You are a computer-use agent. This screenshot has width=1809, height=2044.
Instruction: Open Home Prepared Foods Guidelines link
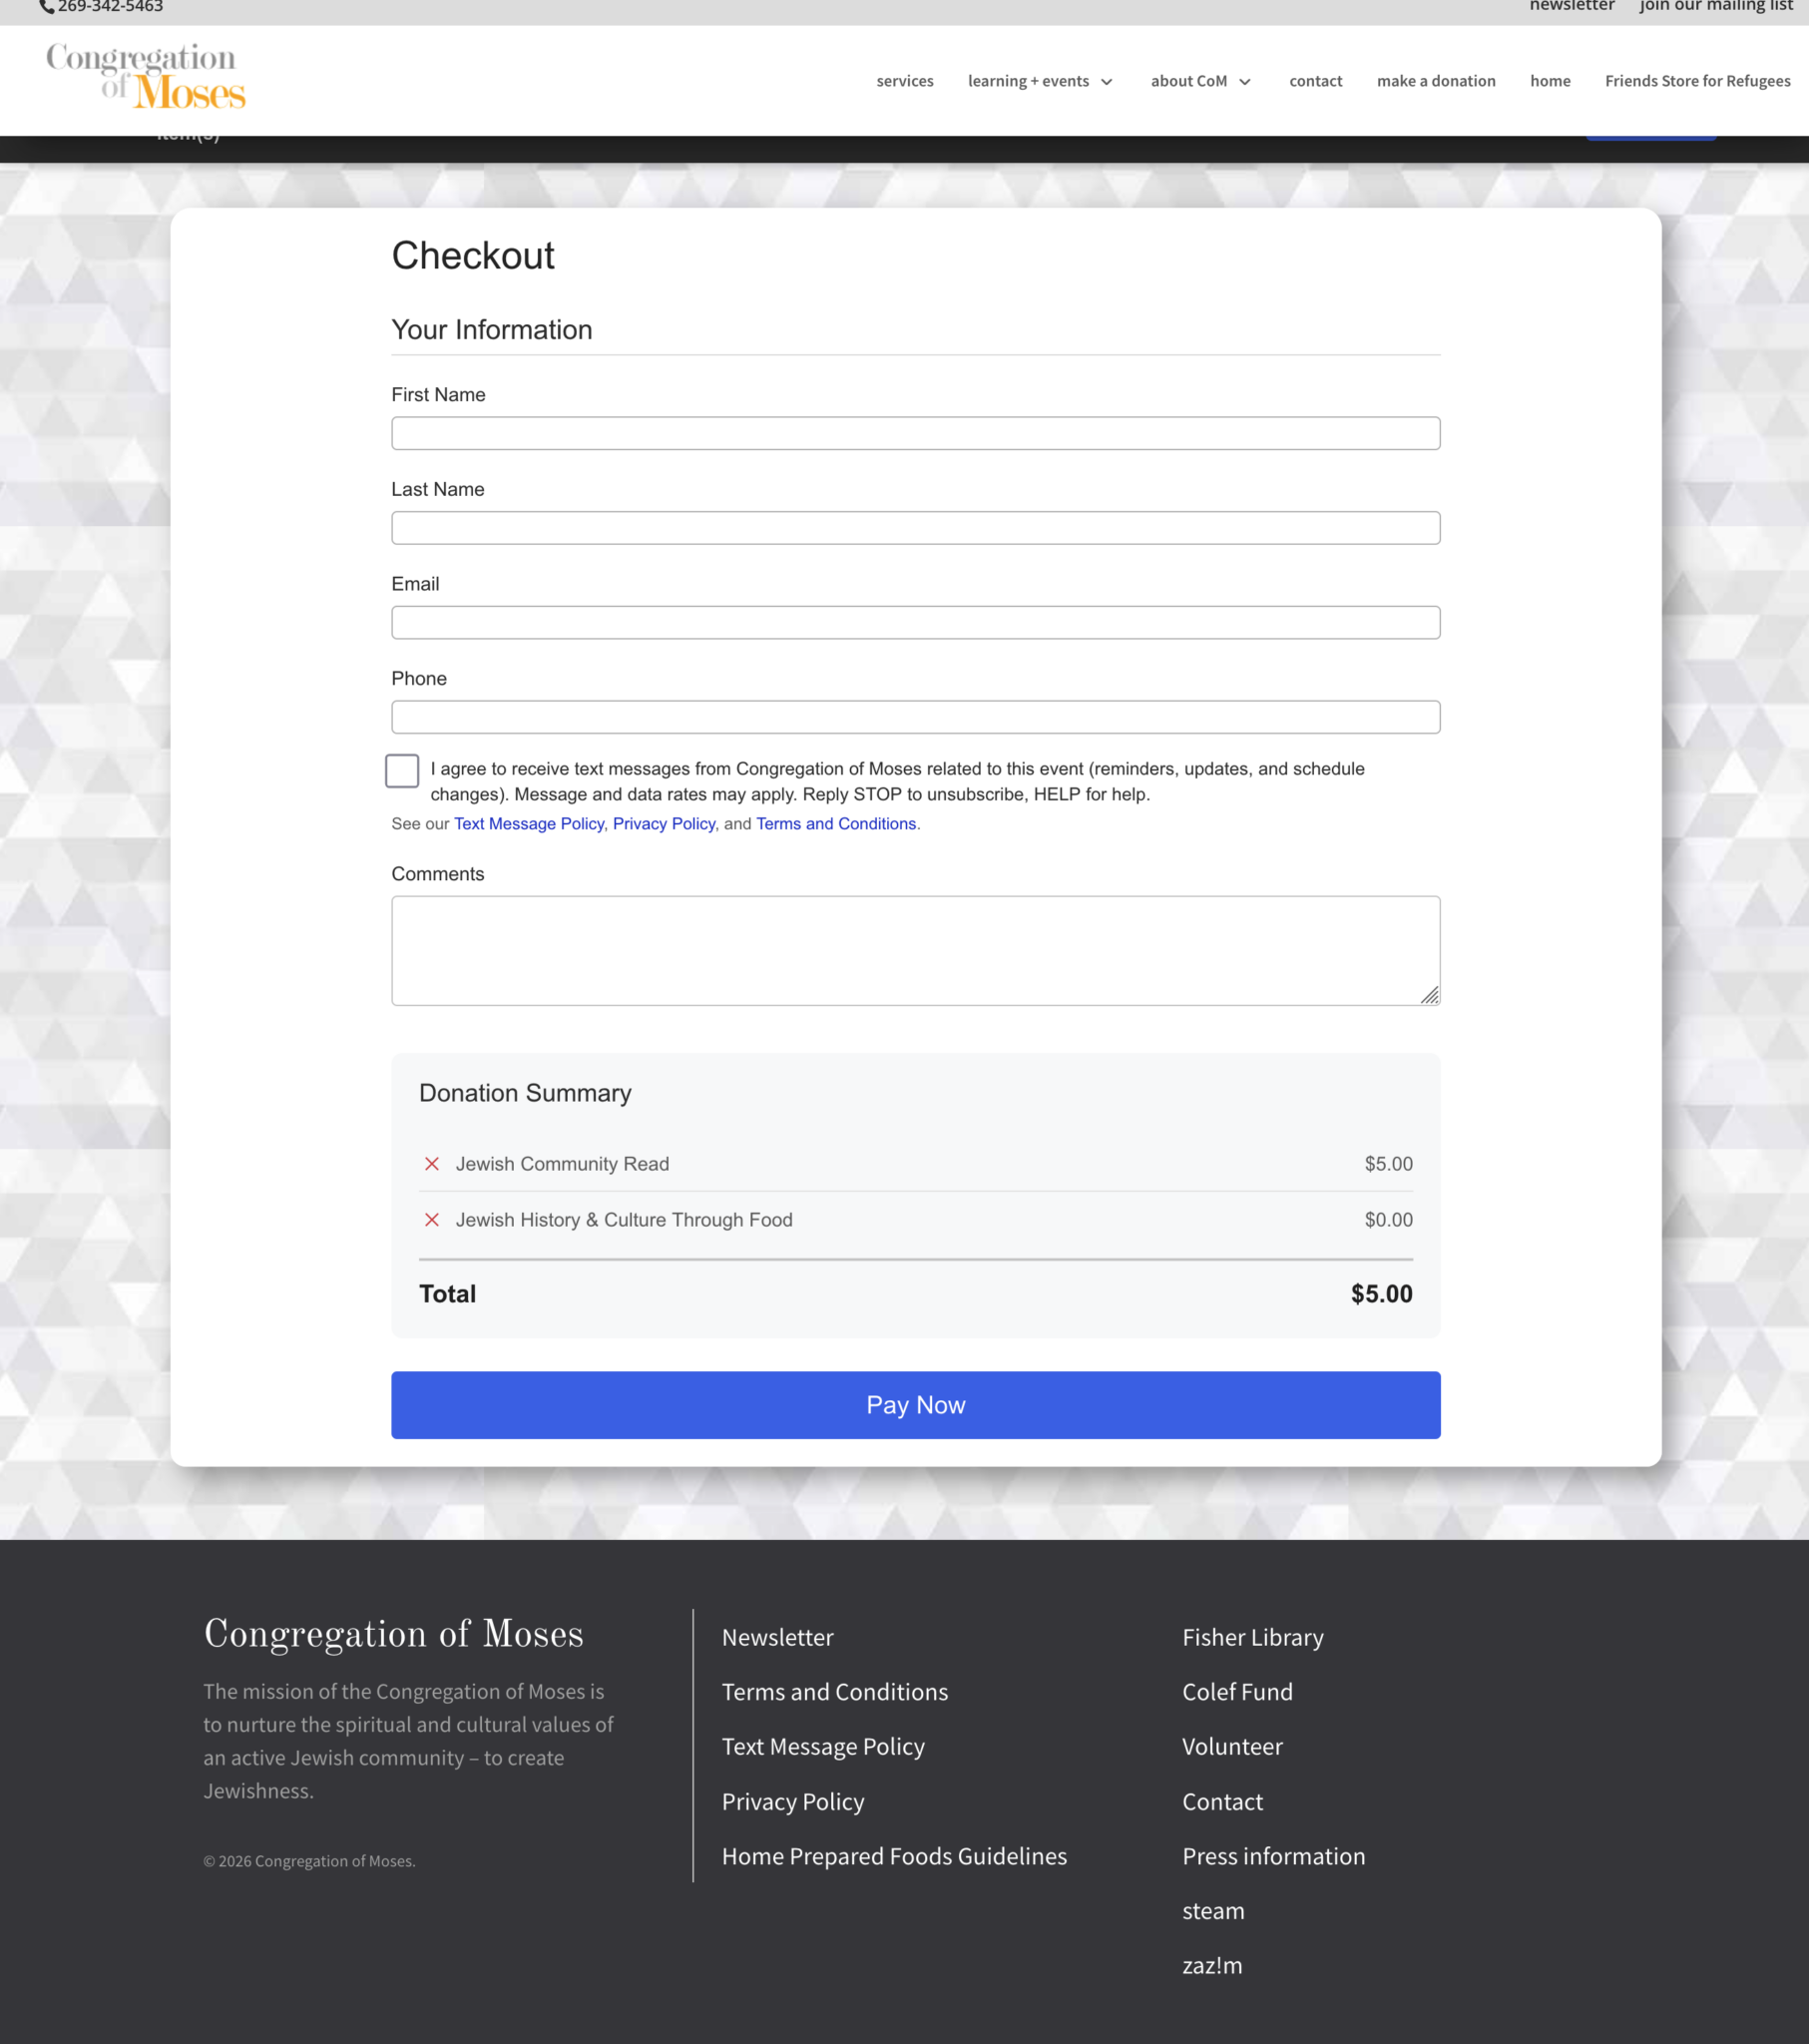[x=894, y=1857]
